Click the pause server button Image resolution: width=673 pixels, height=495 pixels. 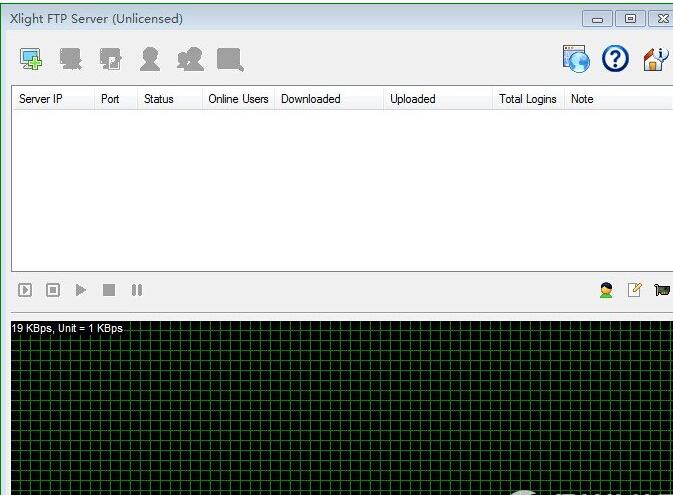pos(137,290)
